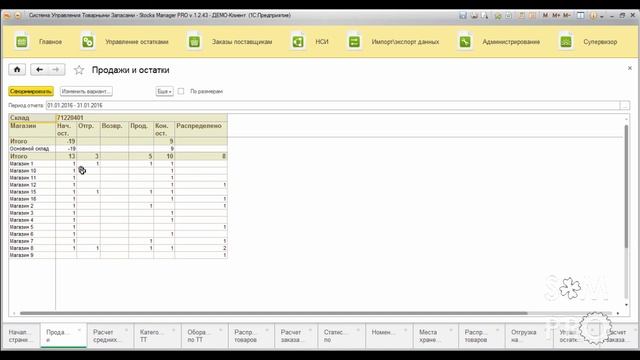Screen dimensions: 640x360
Task: Click the Распределено column header
Action: [x=201, y=129]
